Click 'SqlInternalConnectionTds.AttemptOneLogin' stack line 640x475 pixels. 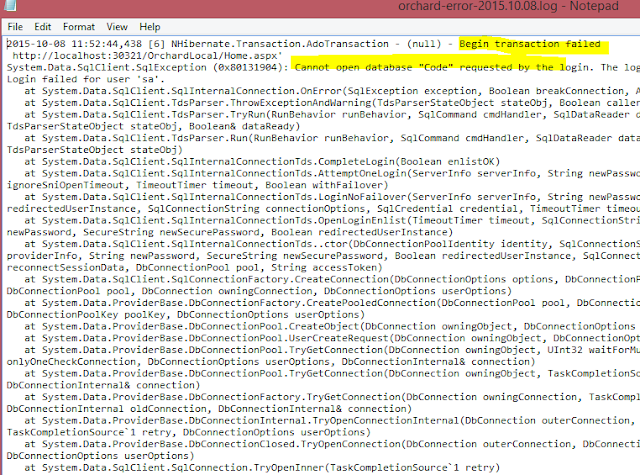coord(332,173)
